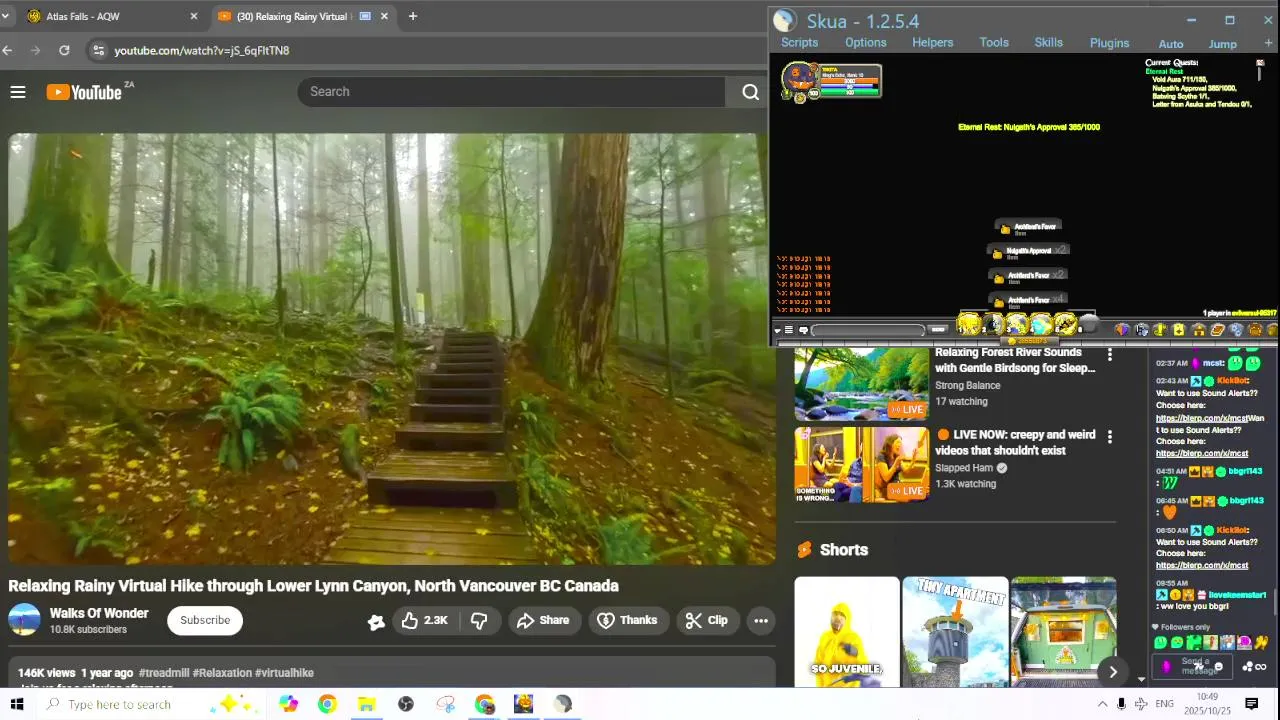Open the house icon in game toolbar
The width and height of the screenshot is (1280, 720).
(1198, 329)
